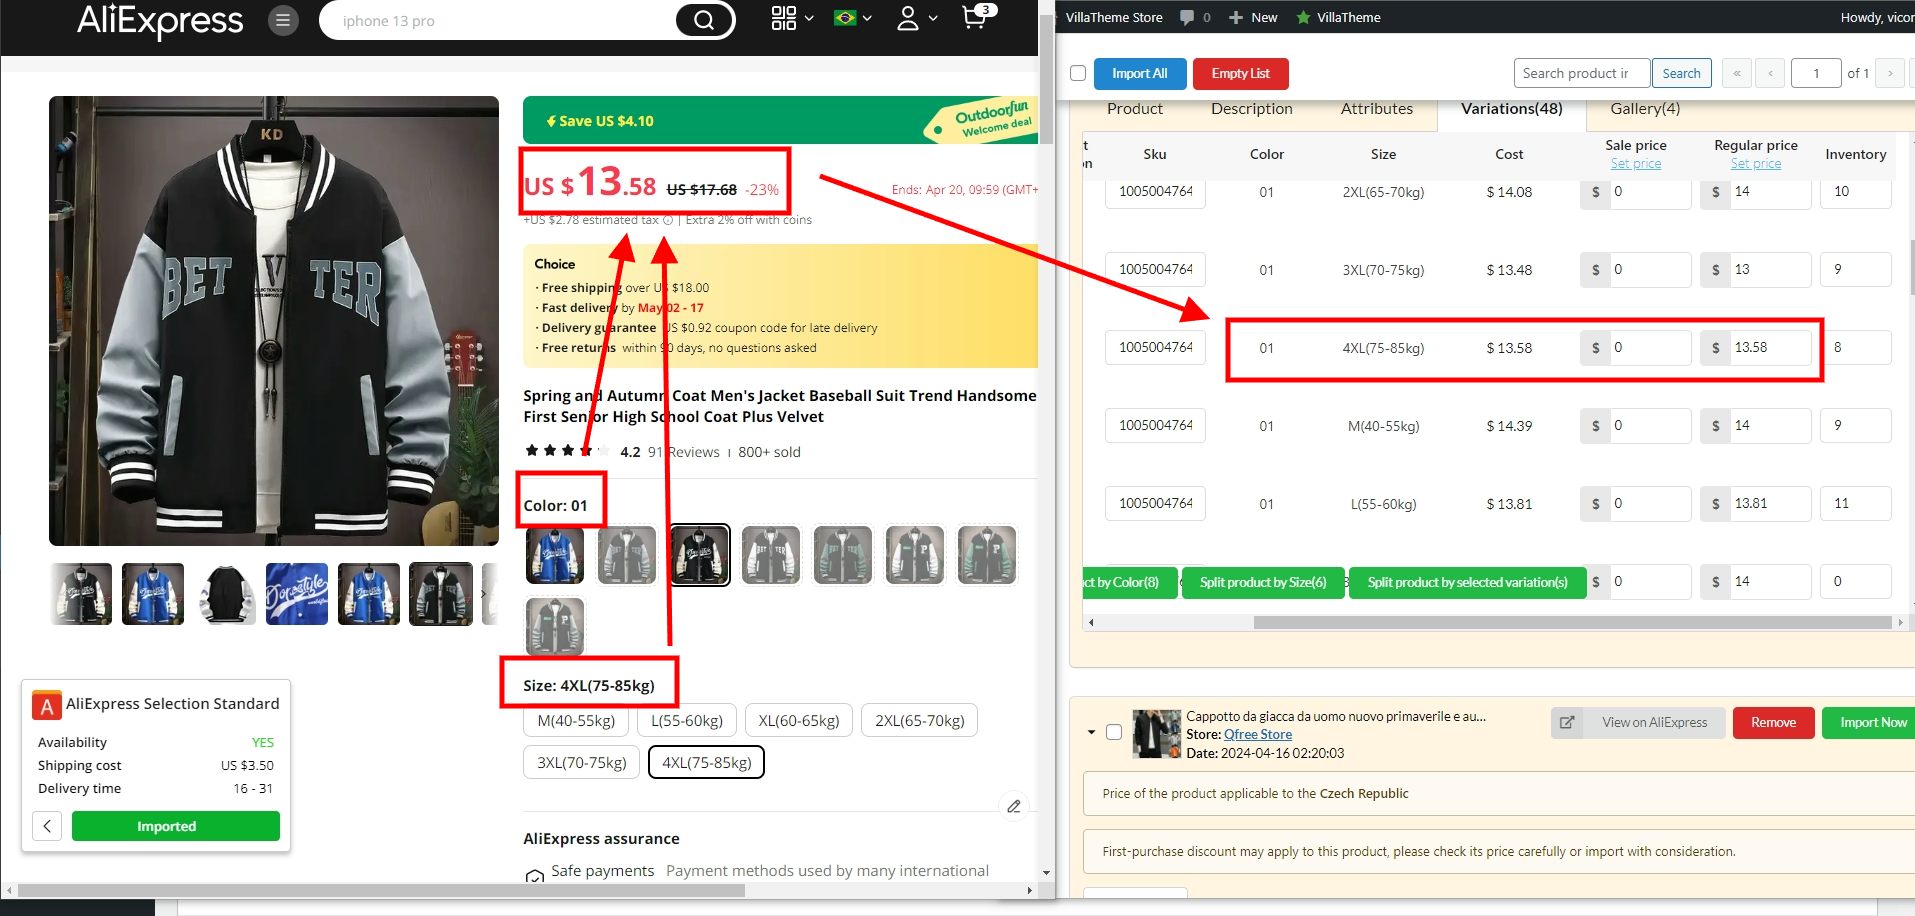
Task: Edit inventory field for M(40-55kg) row
Action: click(x=1855, y=426)
